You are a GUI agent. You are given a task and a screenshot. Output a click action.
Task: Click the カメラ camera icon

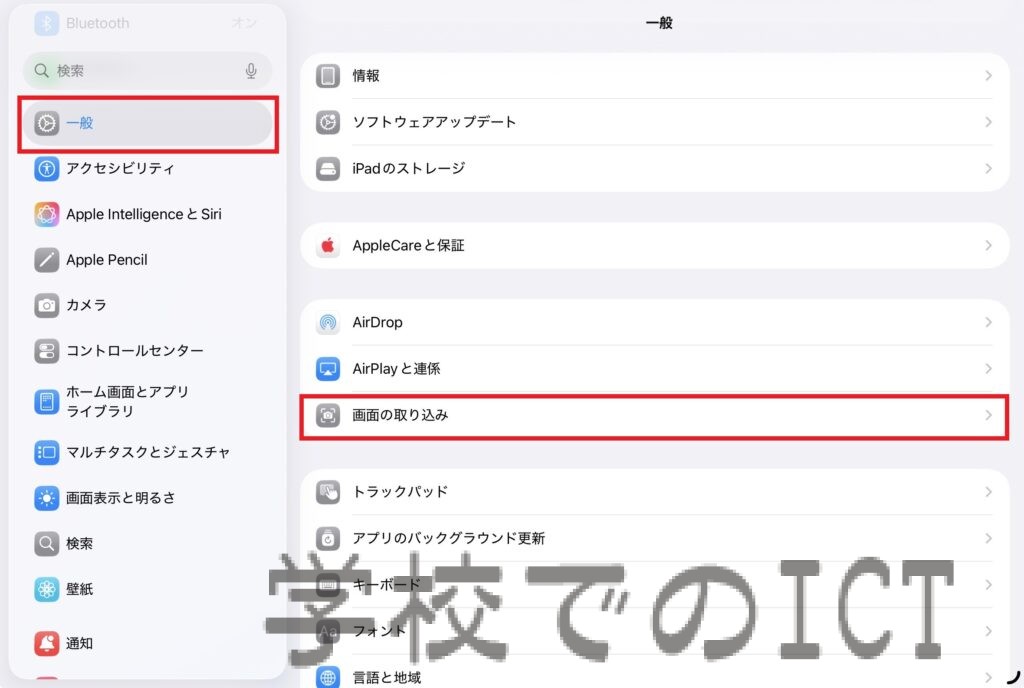point(46,305)
